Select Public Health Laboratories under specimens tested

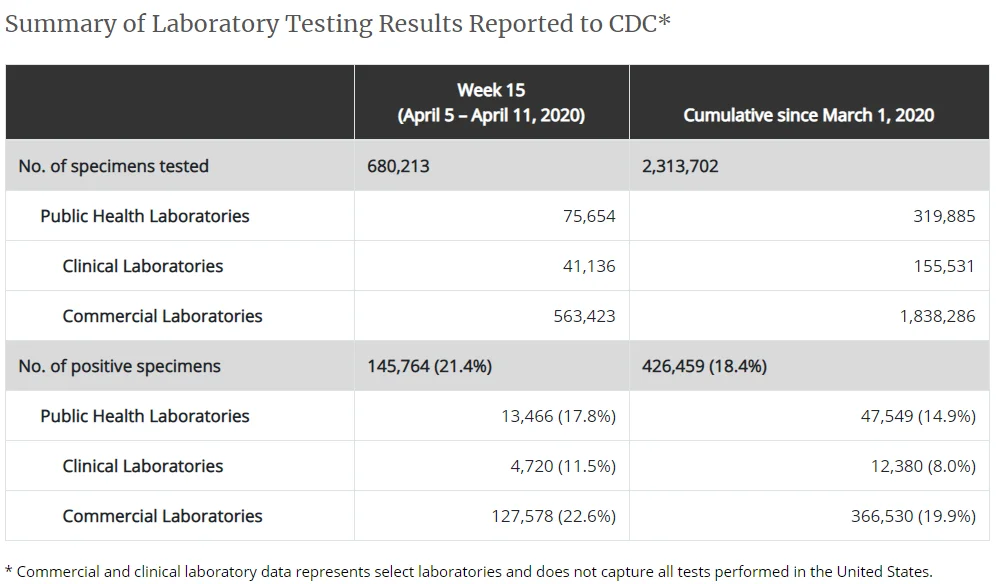[145, 216]
